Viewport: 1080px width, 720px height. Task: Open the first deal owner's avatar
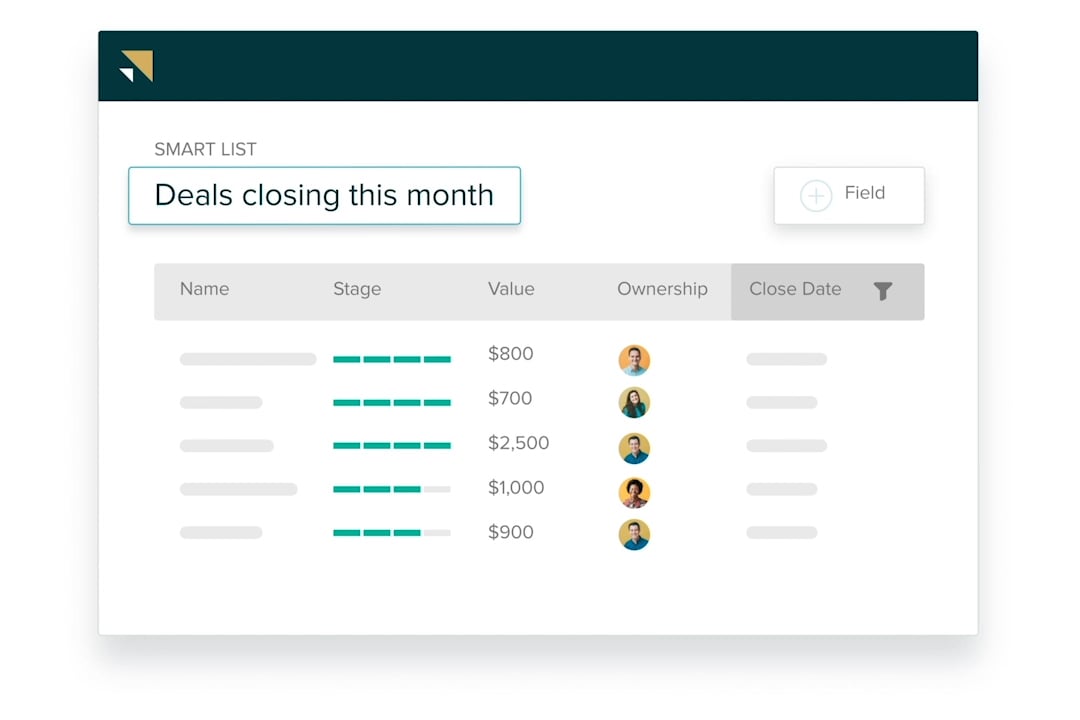[x=635, y=359]
